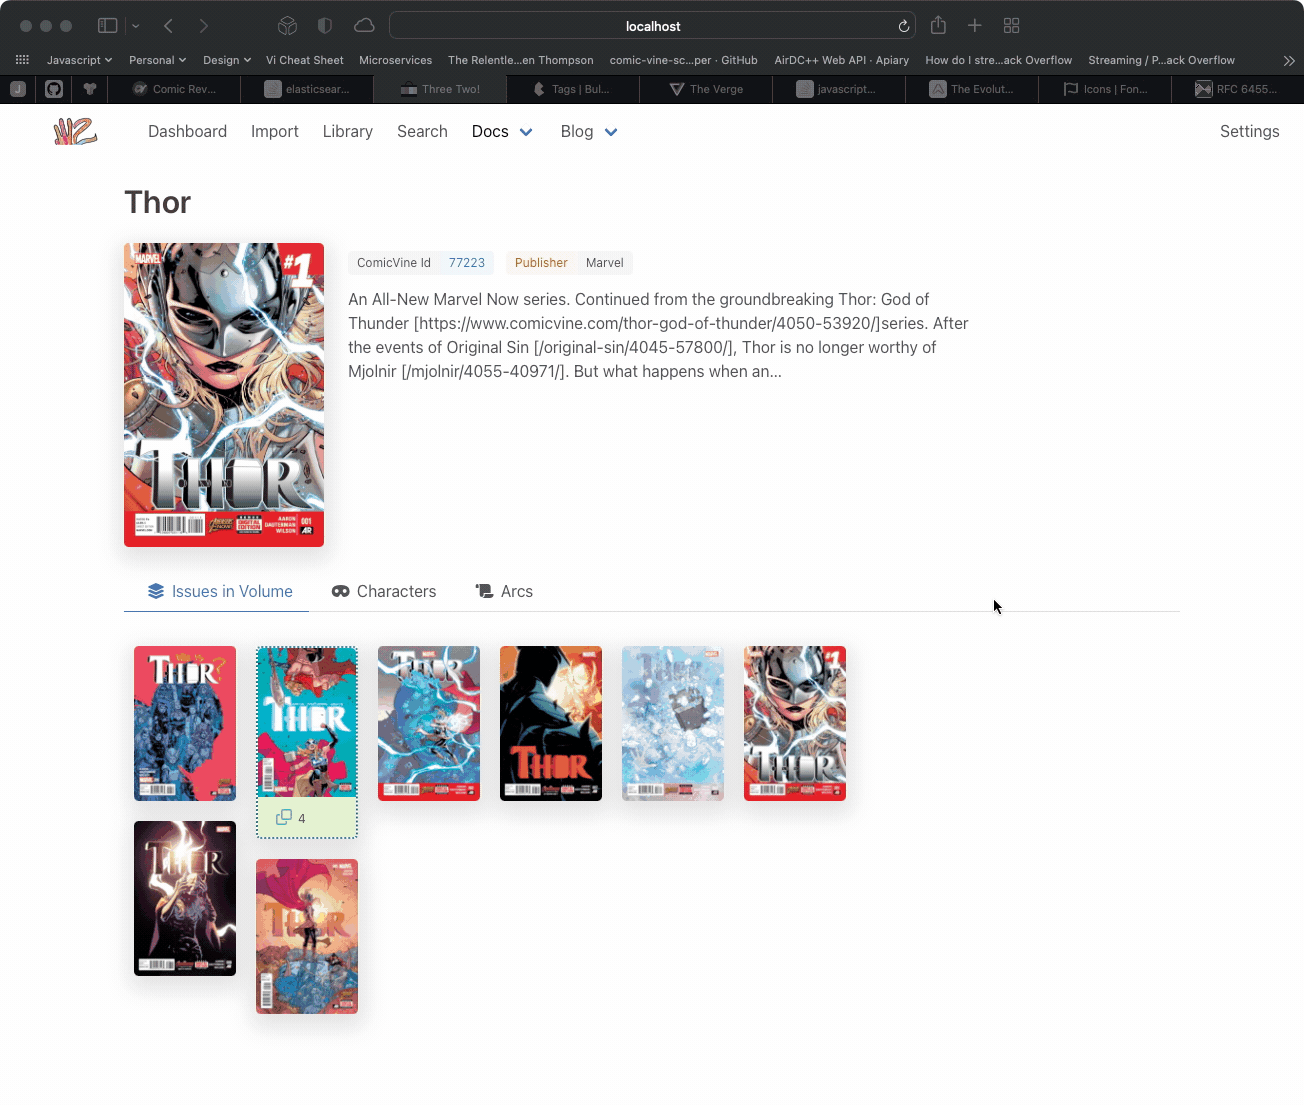Image resolution: width=1304 pixels, height=1105 pixels.
Task: Switch to the Characters tab
Action: tap(384, 591)
